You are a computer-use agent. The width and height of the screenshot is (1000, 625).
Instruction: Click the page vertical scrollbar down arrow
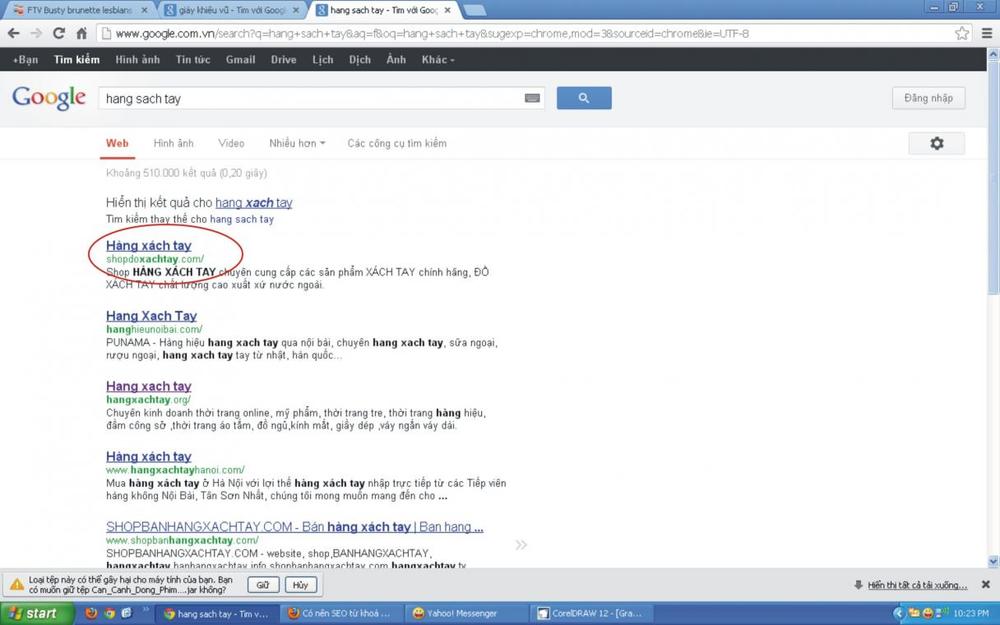click(993, 561)
